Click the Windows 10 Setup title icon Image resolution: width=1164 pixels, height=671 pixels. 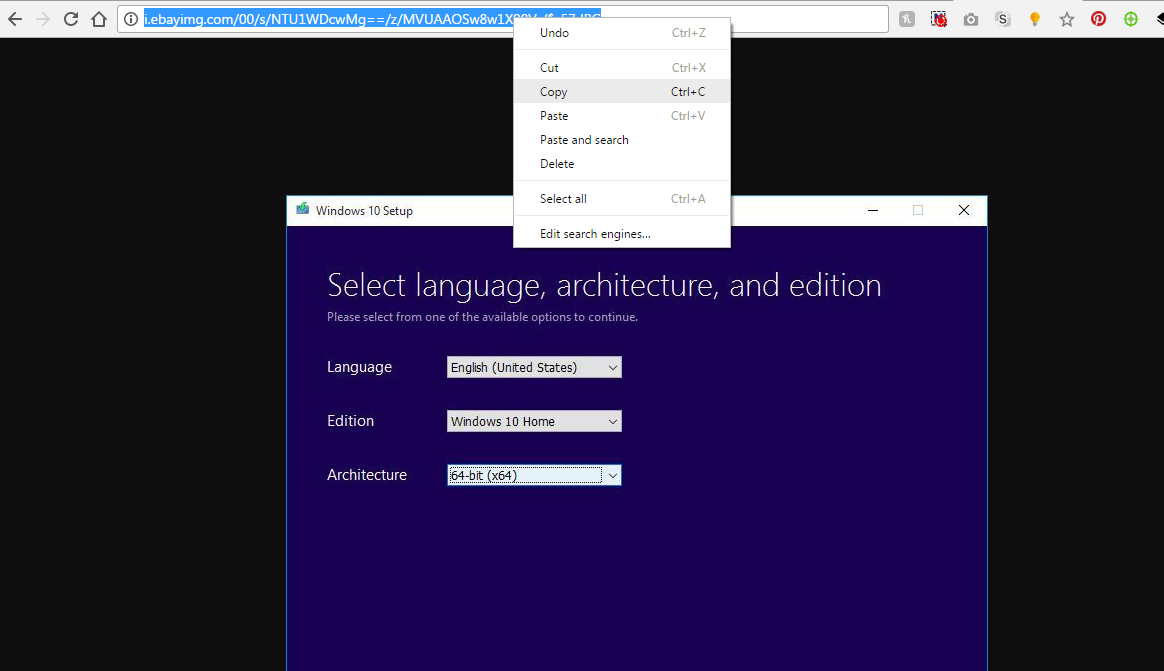[302, 209]
